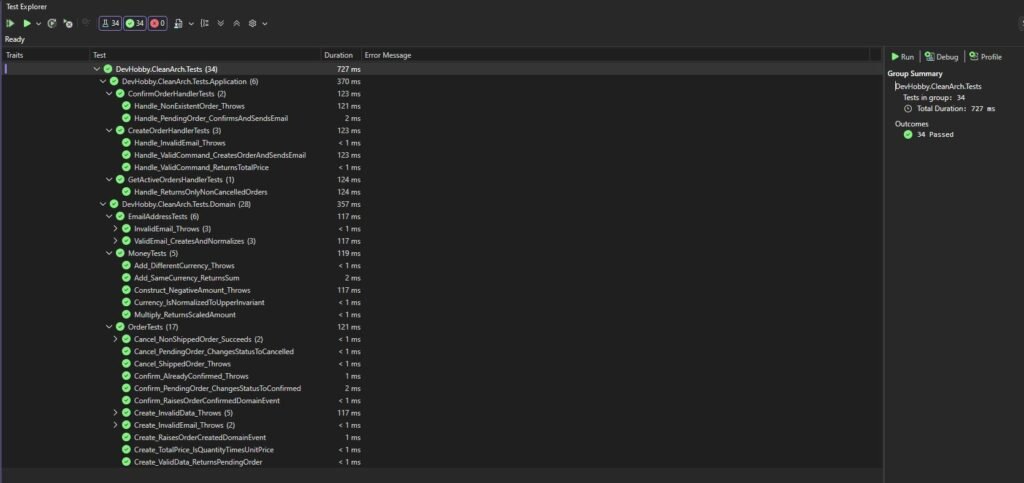Expand Cancel_NonShippedOrder_Succeeds (2) node
The image size is (1024, 483).
tap(116, 339)
